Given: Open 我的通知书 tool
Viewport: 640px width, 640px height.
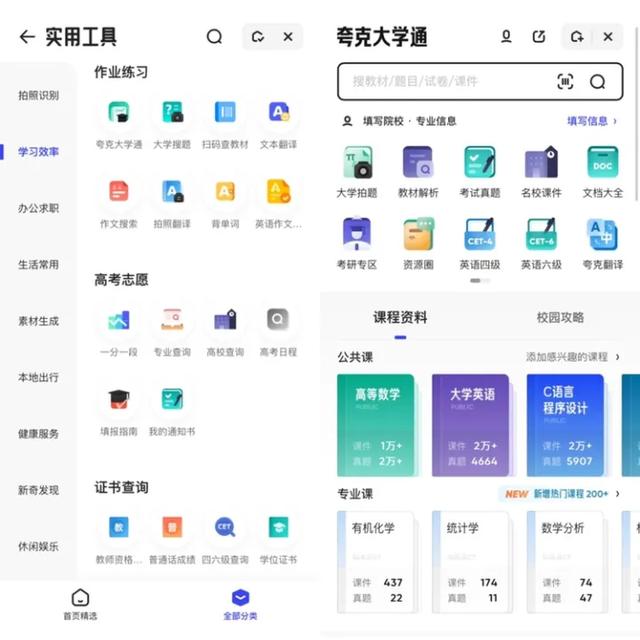Looking at the screenshot, I should tap(172, 399).
